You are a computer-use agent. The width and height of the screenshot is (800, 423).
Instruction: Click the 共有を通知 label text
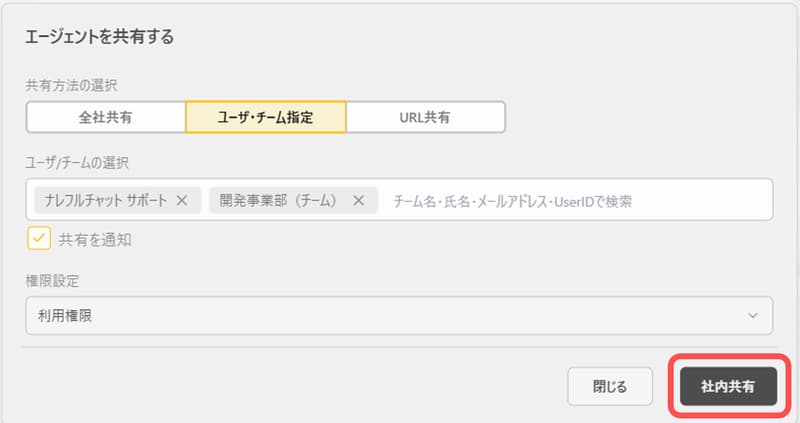(x=95, y=240)
